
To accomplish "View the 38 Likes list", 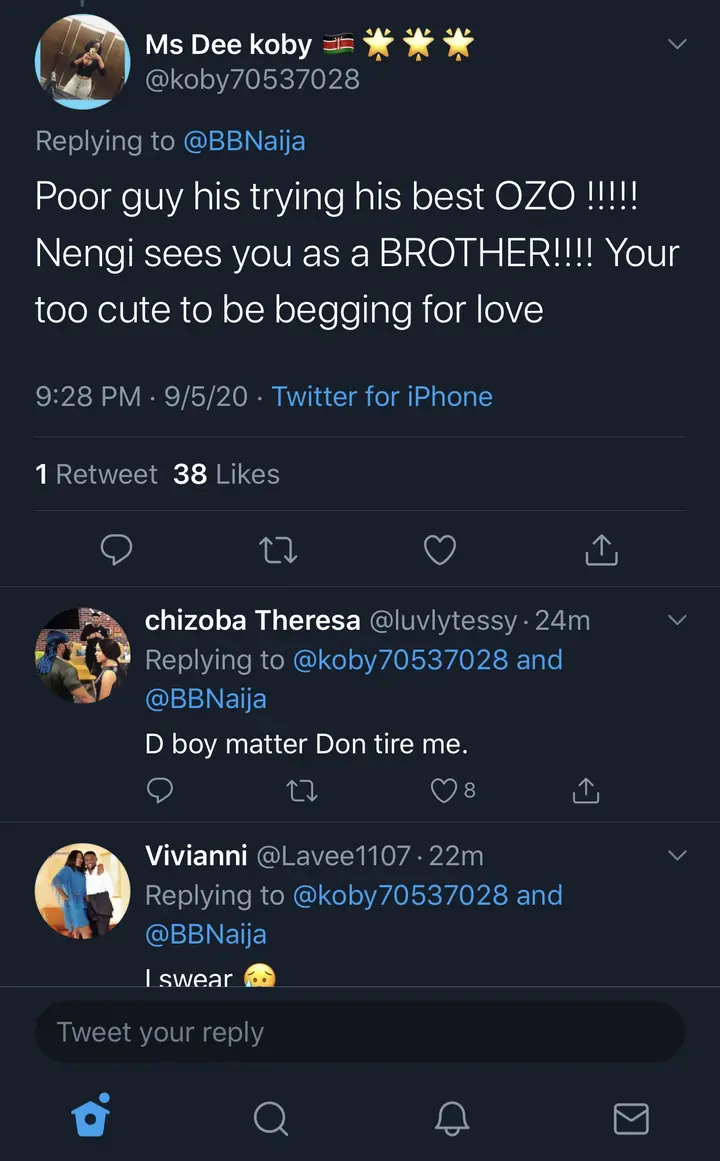I will click(x=226, y=474).
